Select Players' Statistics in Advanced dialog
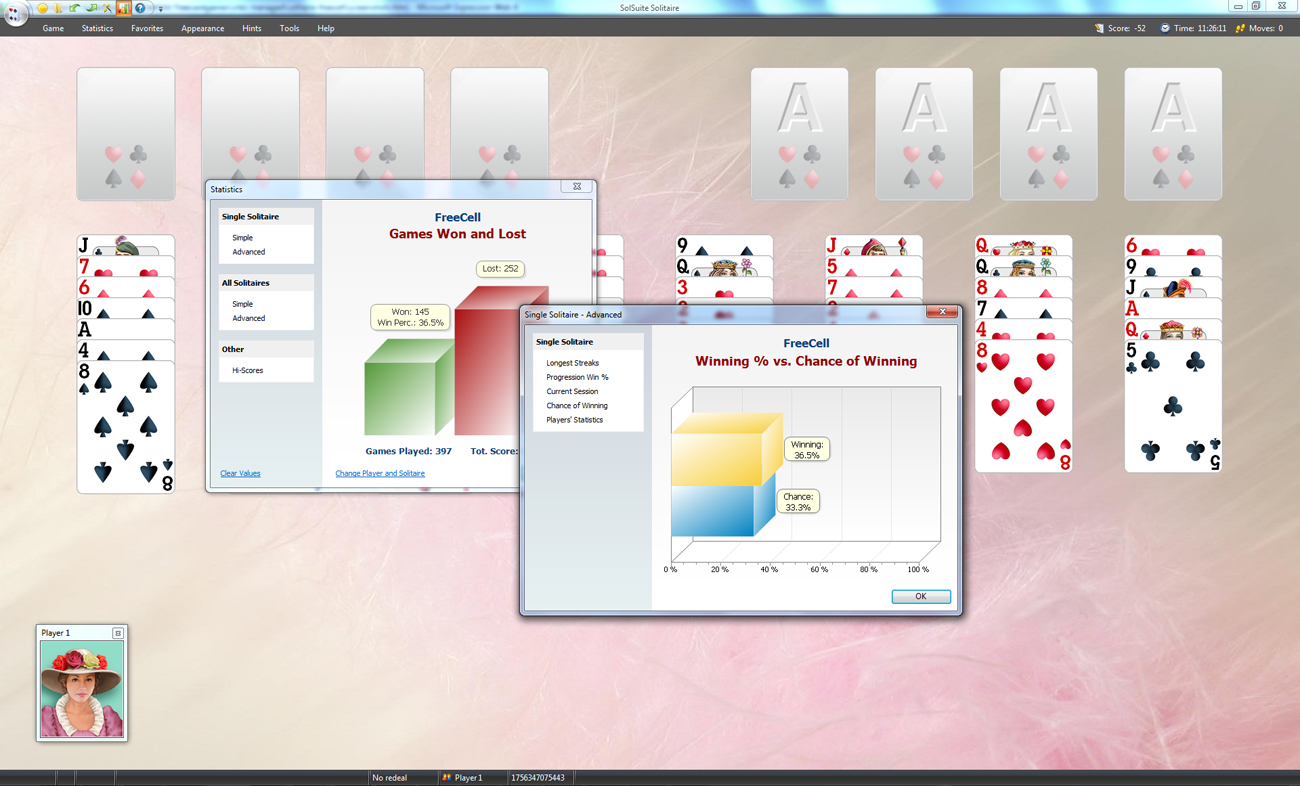 [x=574, y=420]
